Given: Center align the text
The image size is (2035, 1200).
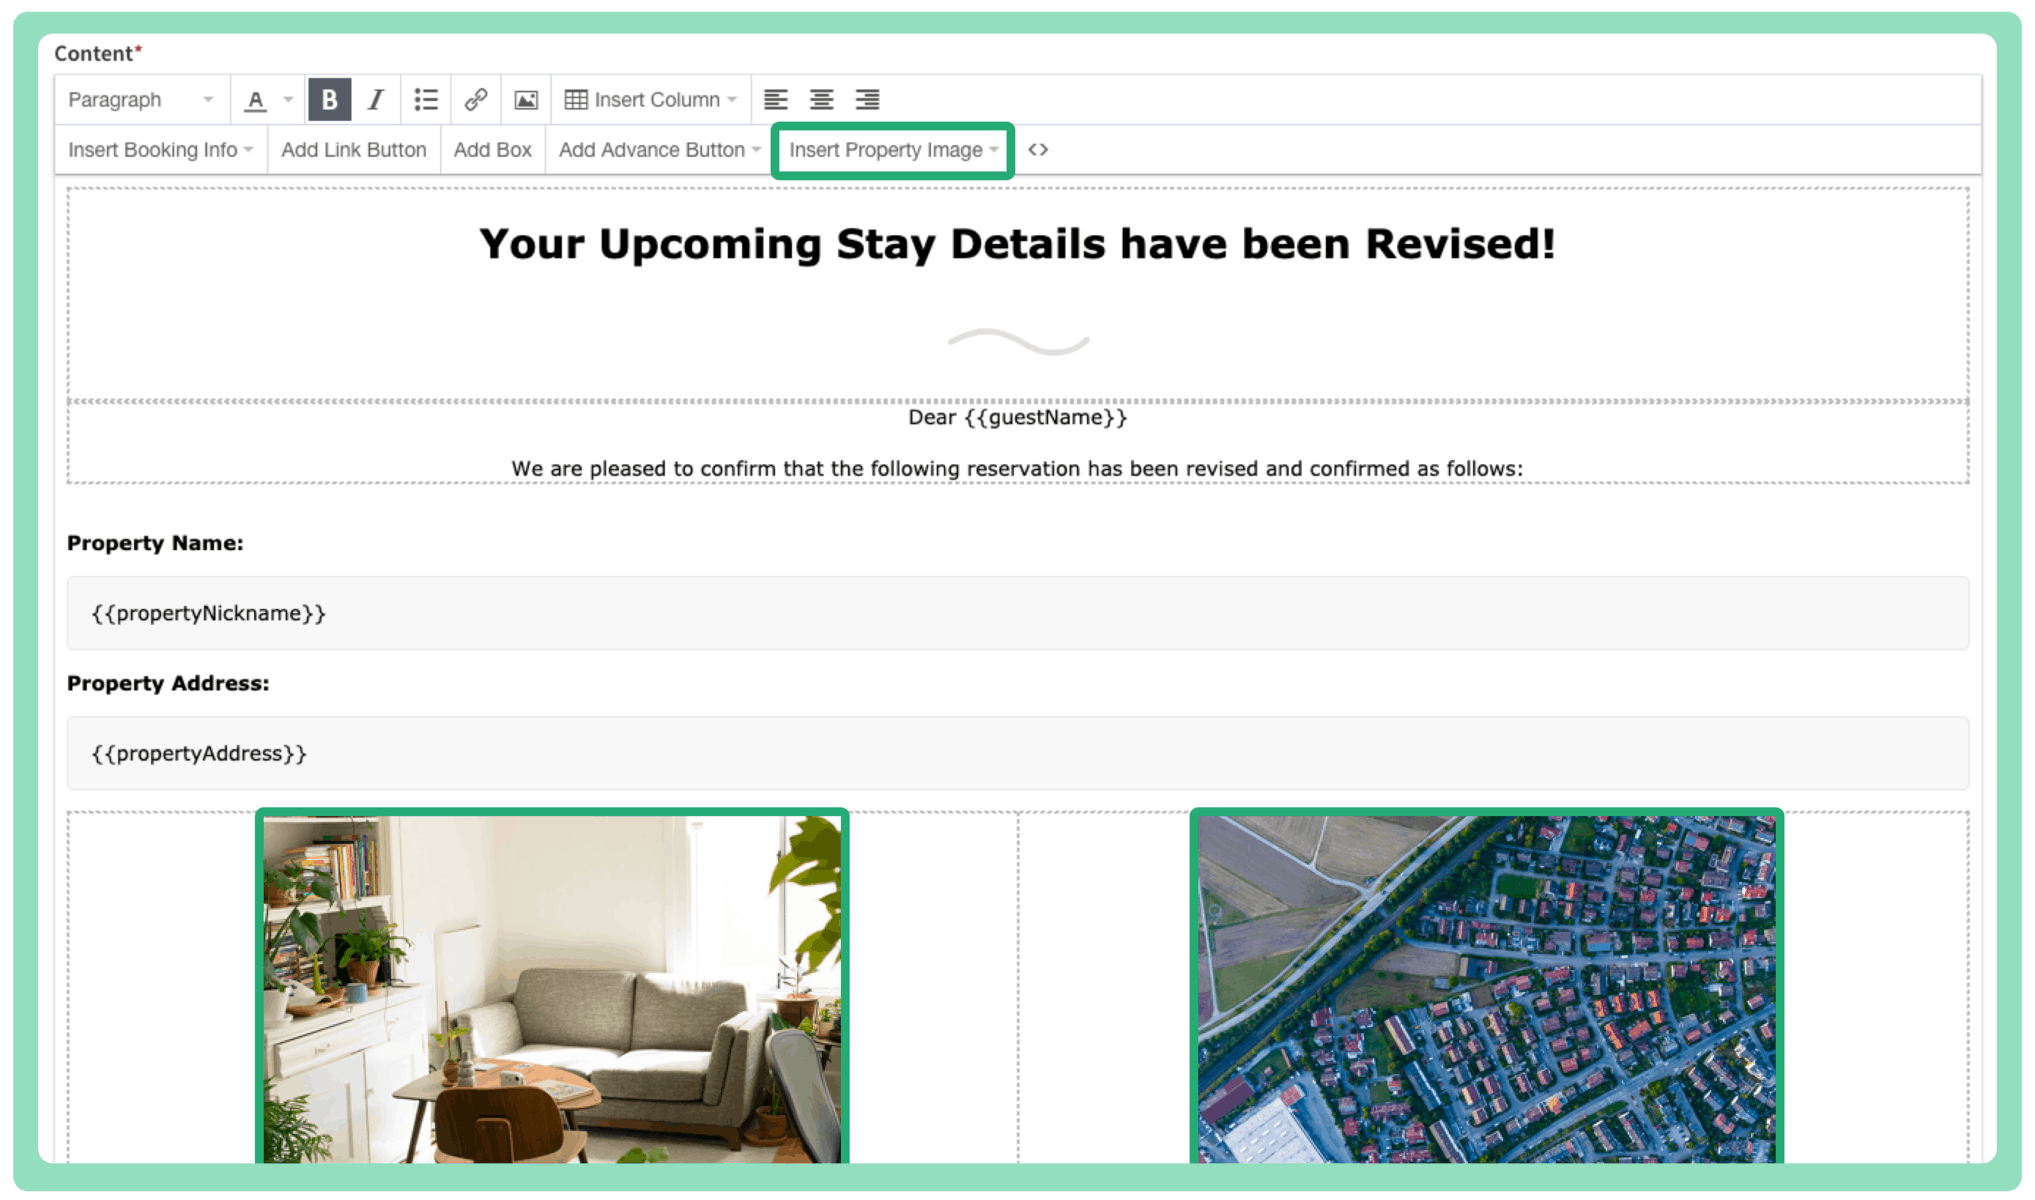Looking at the screenshot, I should click(x=822, y=100).
